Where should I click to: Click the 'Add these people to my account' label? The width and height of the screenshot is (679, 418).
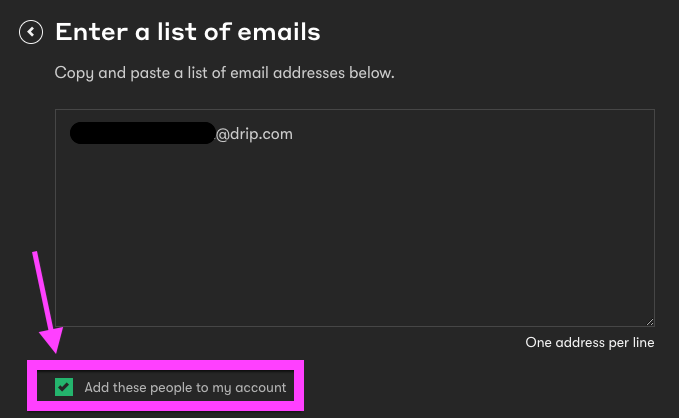[x=185, y=387]
